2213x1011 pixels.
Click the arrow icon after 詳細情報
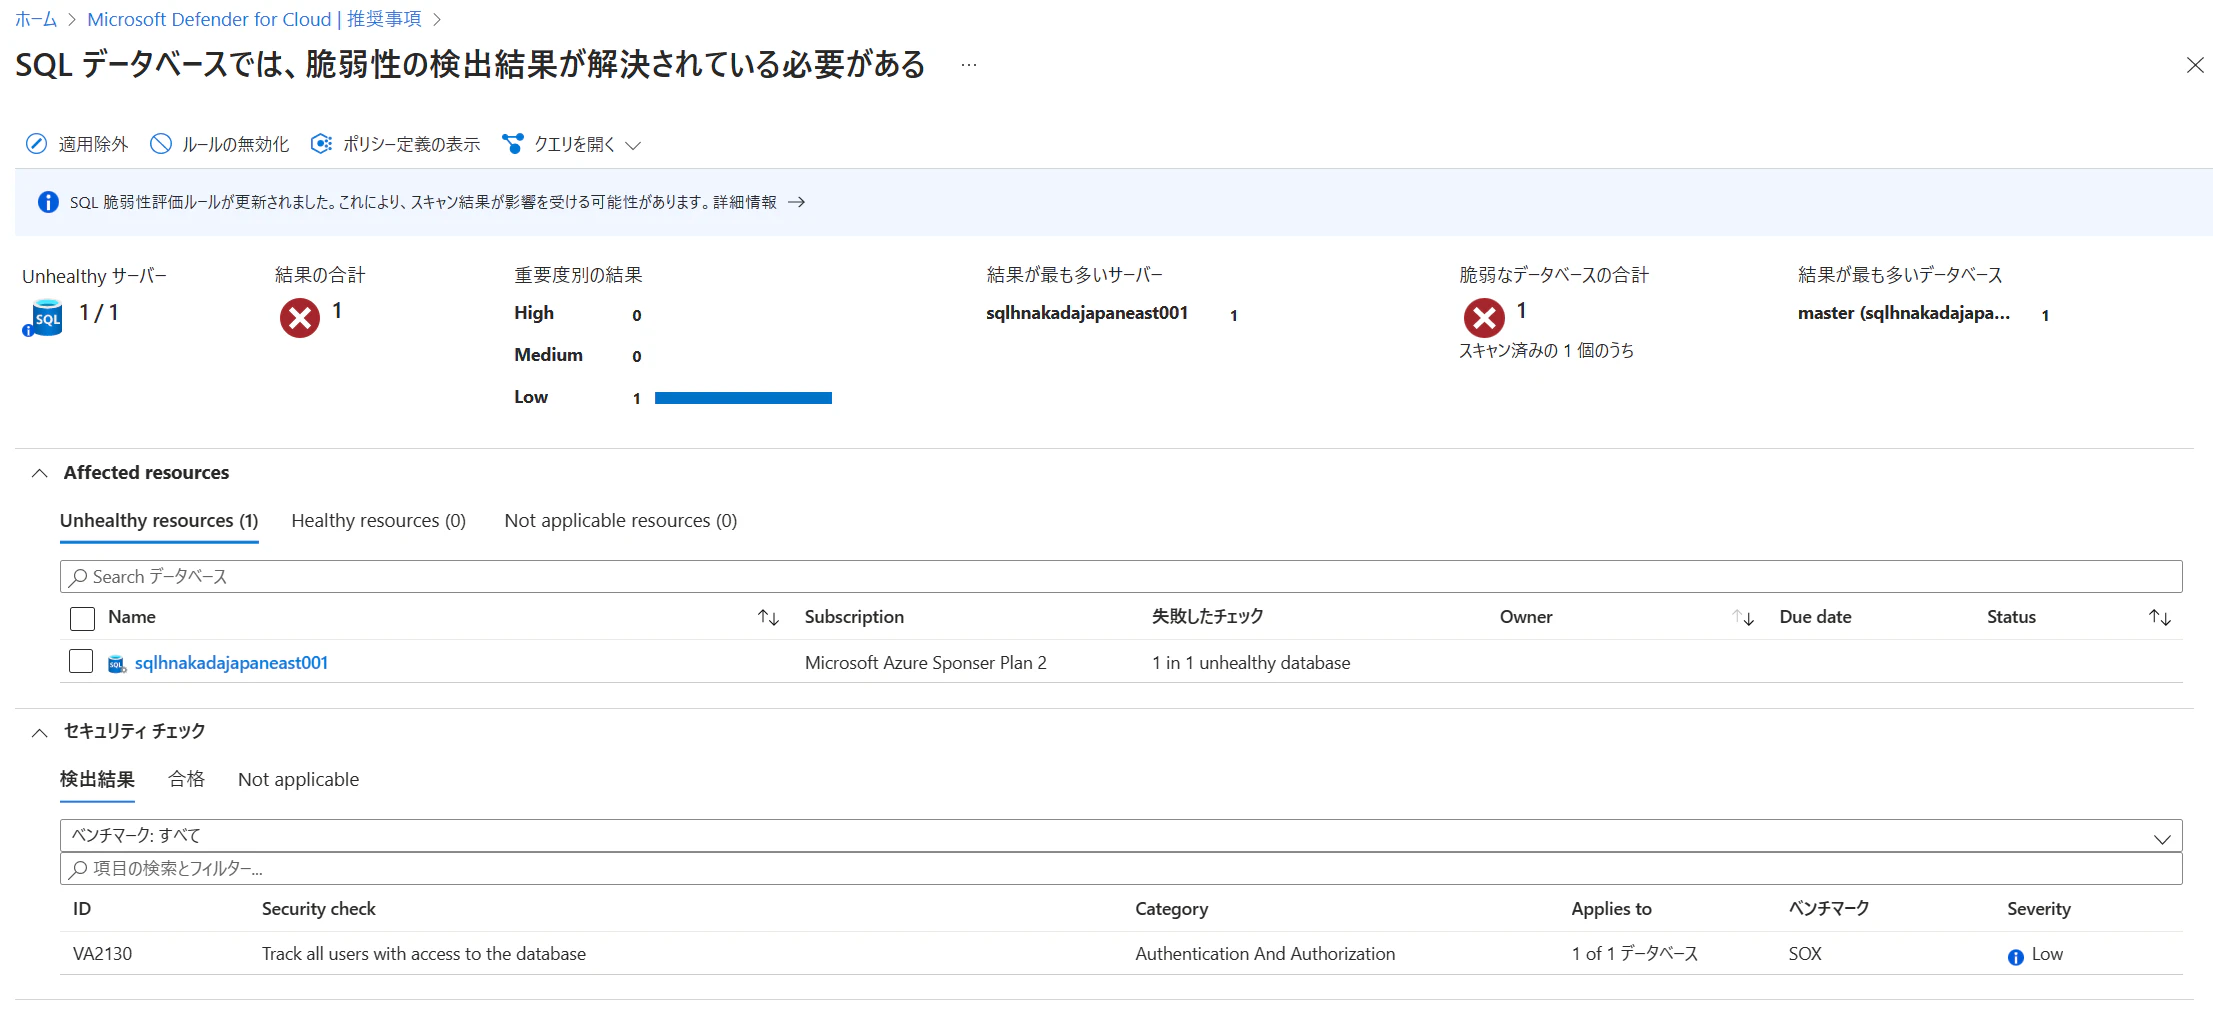[796, 202]
